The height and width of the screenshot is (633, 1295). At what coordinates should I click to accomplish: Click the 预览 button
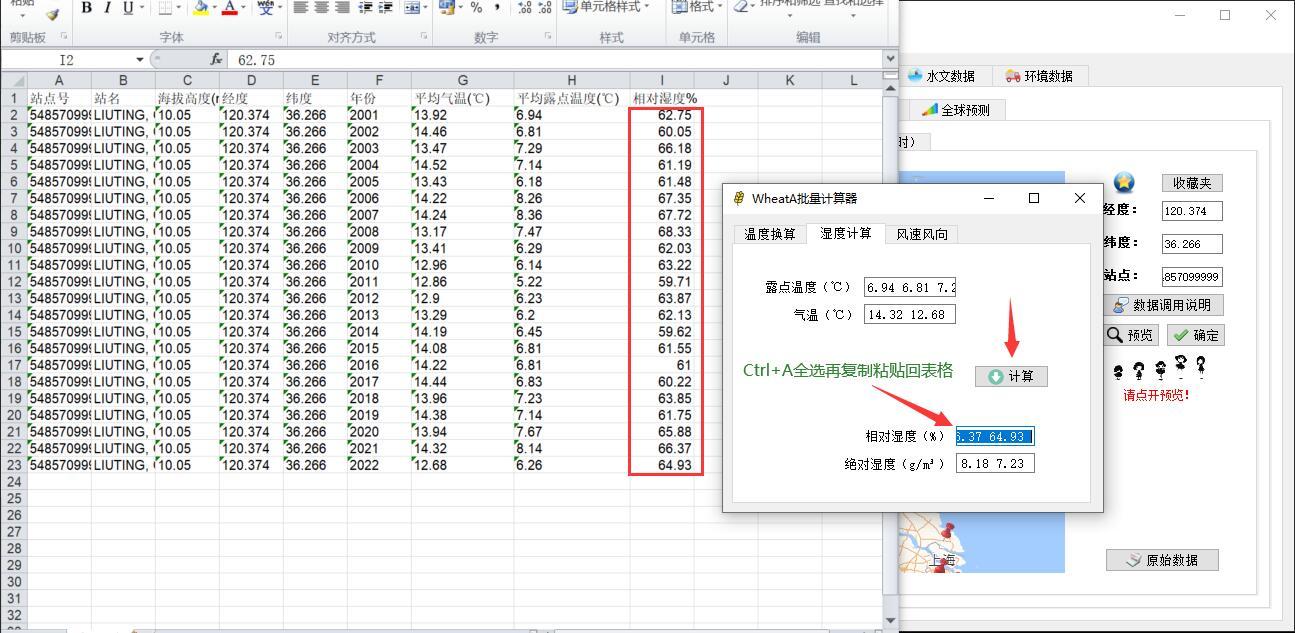pyautogui.click(x=1130, y=335)
